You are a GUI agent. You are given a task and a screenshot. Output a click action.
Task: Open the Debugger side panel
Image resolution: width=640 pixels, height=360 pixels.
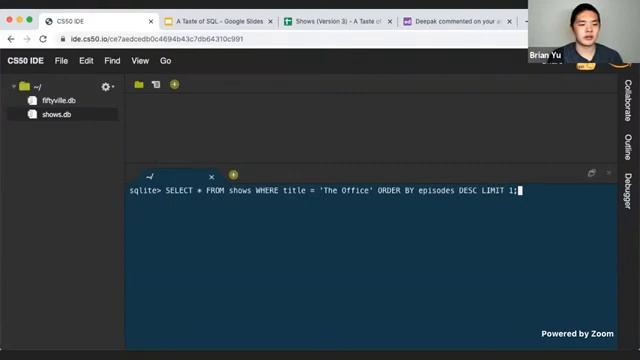[628, 191]
